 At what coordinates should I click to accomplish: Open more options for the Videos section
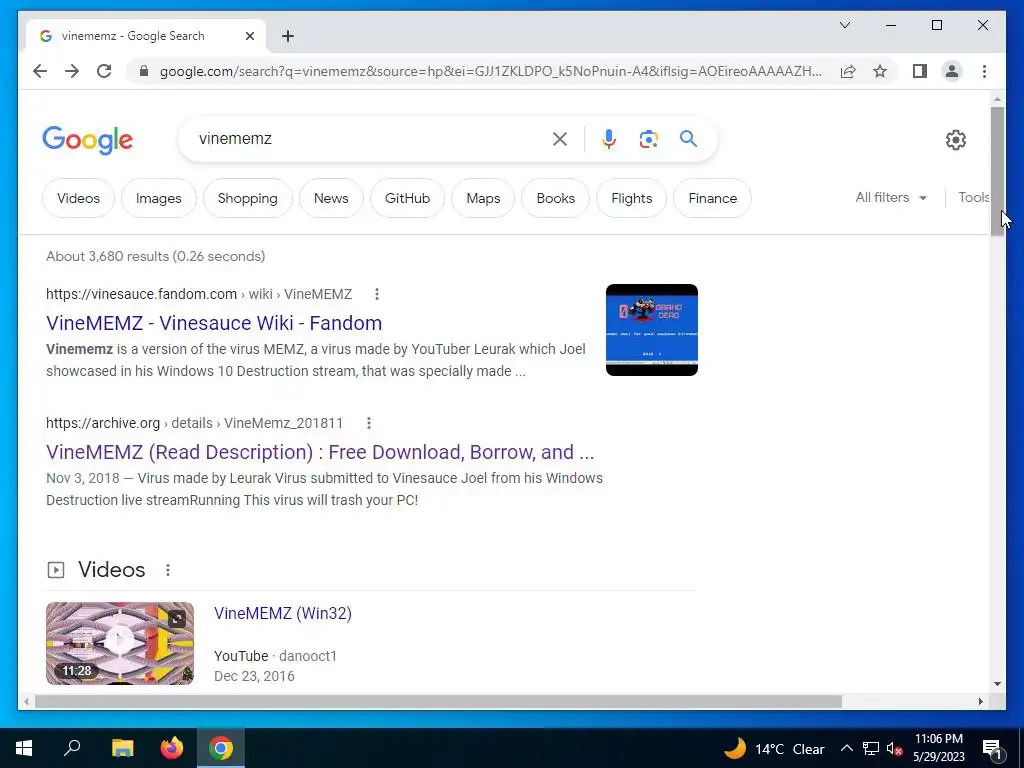point(168,570)
